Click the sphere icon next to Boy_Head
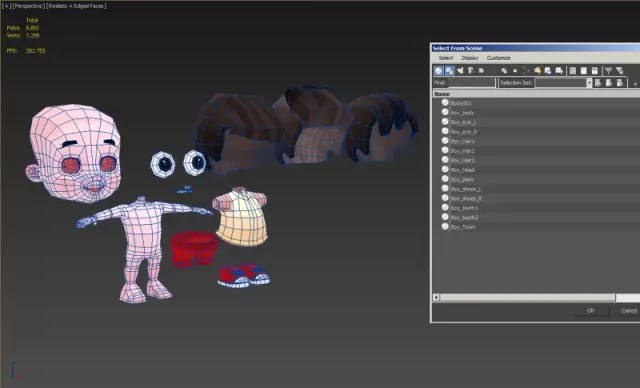 (x=445, y=169)
